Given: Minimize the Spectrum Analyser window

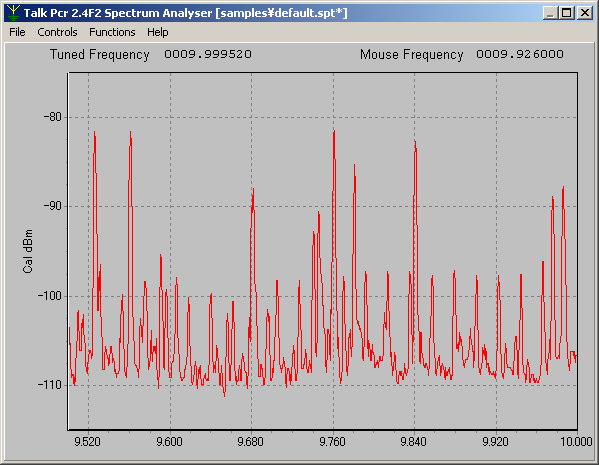Looking at the screenshot, I should (550, 13).
